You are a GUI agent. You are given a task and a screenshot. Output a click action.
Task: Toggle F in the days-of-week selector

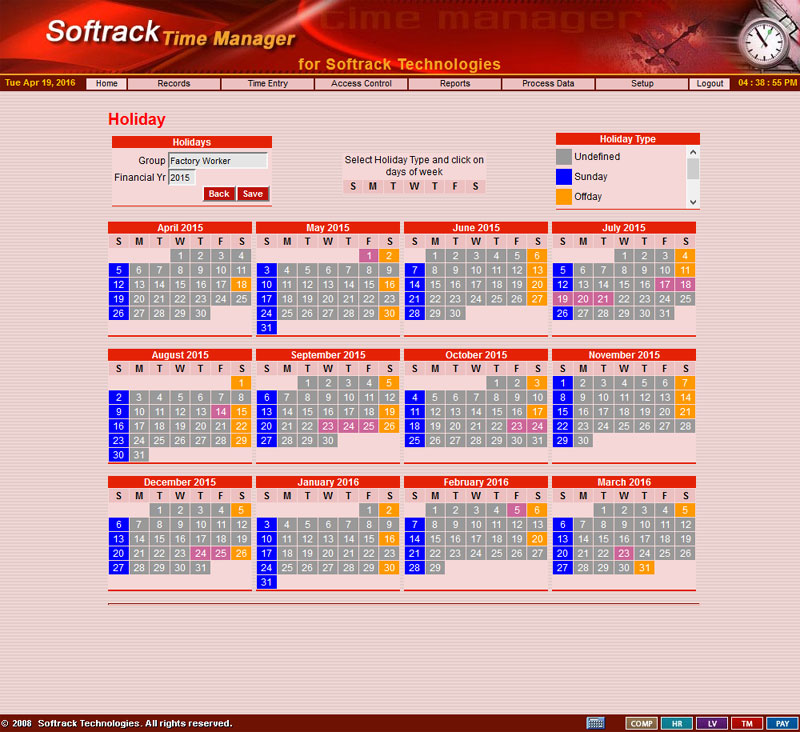coord(455,186)
